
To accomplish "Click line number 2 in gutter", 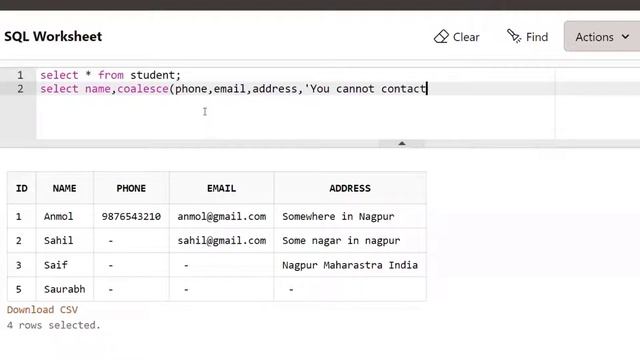I will 20,89.
